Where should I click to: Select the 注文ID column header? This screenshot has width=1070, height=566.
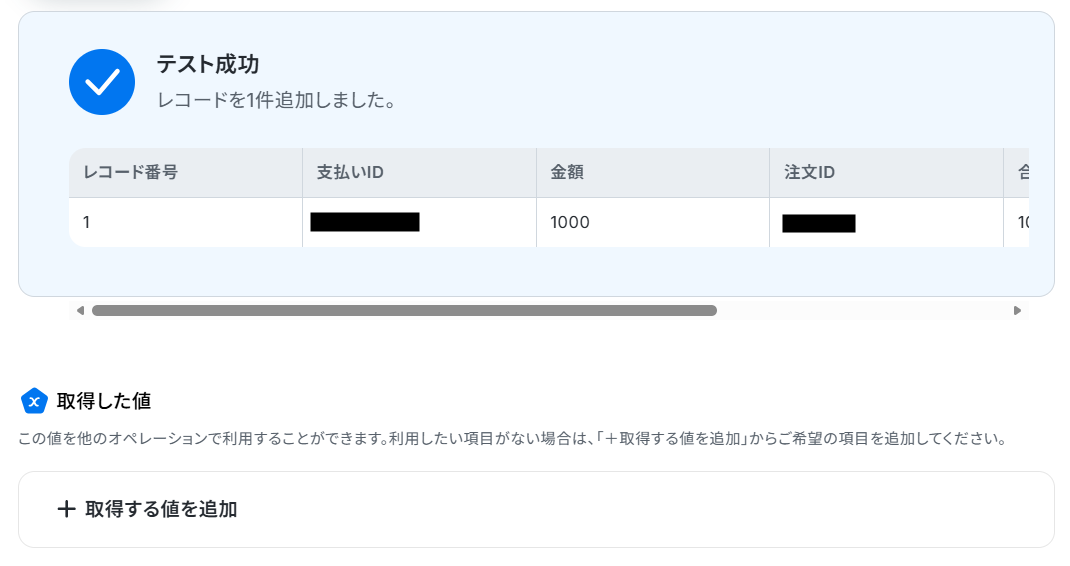(x=886, y=173)
